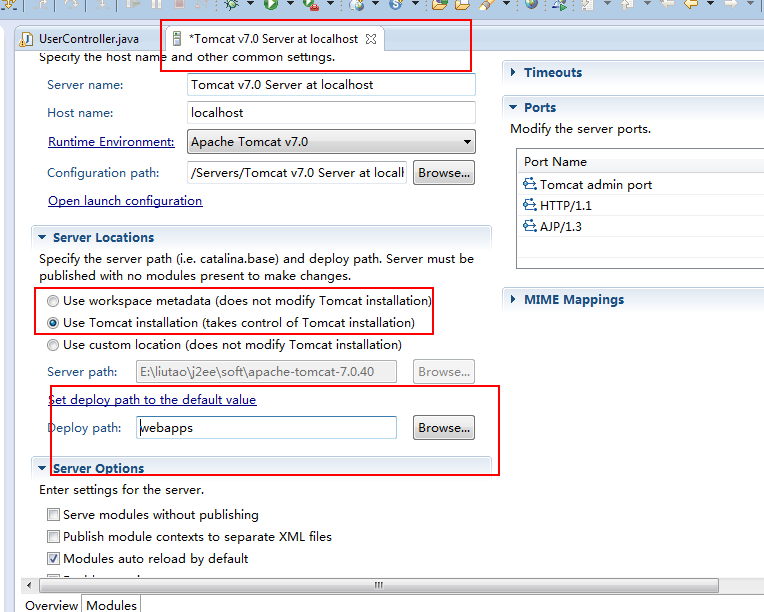Click the Port Name column header

click(641, 162)
